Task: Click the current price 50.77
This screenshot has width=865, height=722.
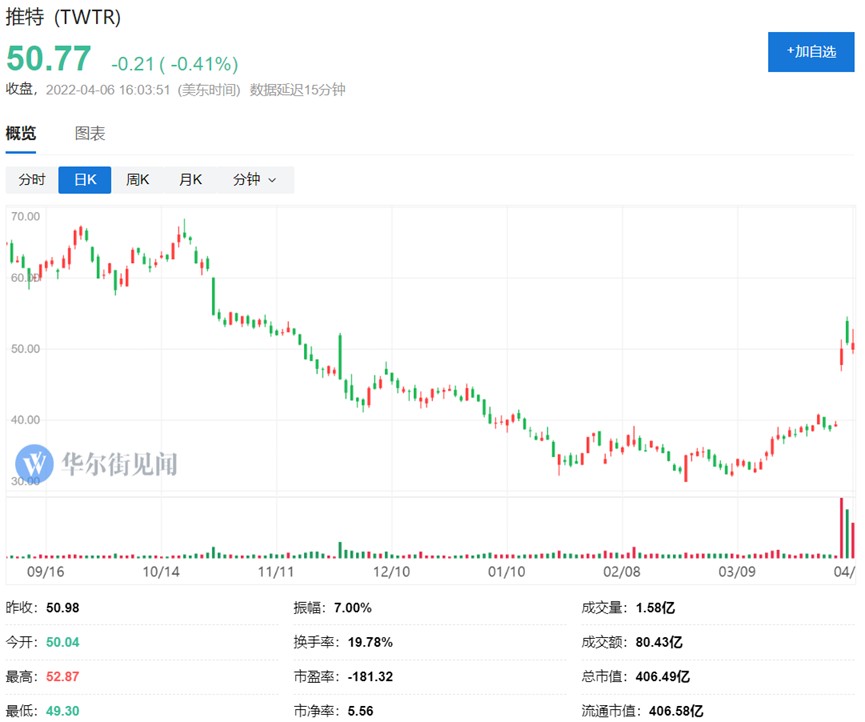Action: [49, 59]
